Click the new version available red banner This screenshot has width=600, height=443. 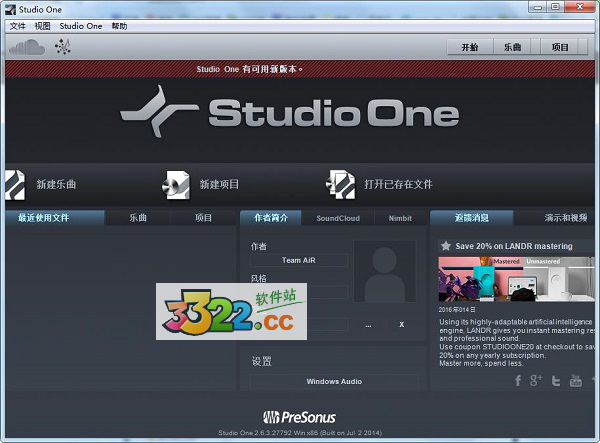pos(300,69)
